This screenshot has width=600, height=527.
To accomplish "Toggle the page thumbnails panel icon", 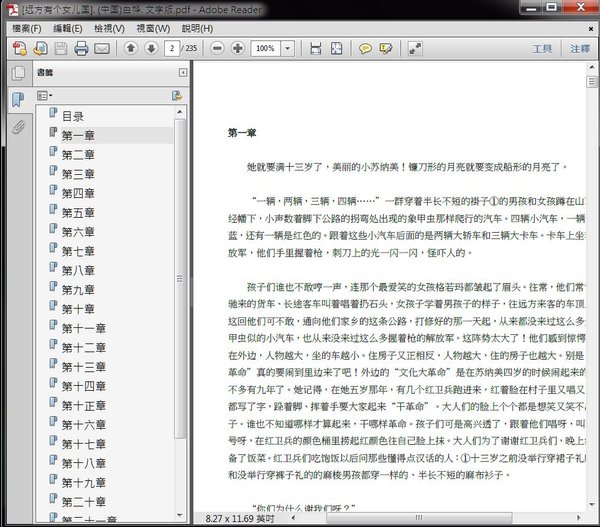I will pyautogui.click(x=17, y=74).
